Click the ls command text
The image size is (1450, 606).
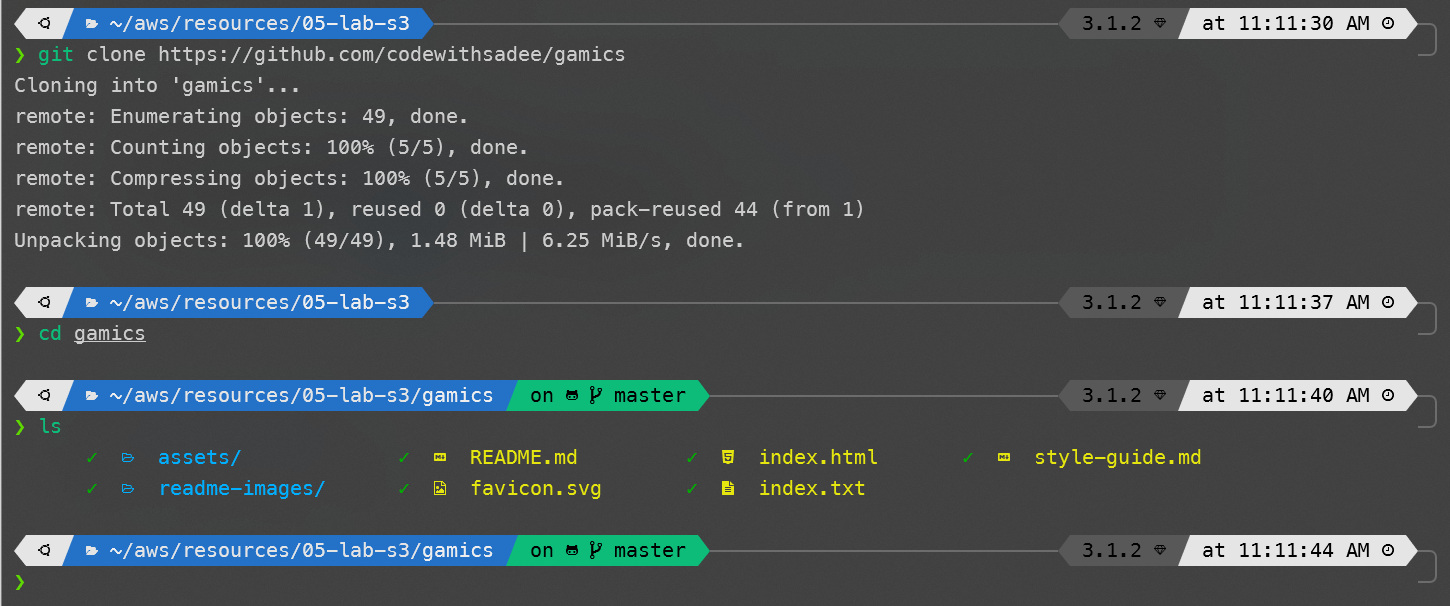tap(50, 426)
